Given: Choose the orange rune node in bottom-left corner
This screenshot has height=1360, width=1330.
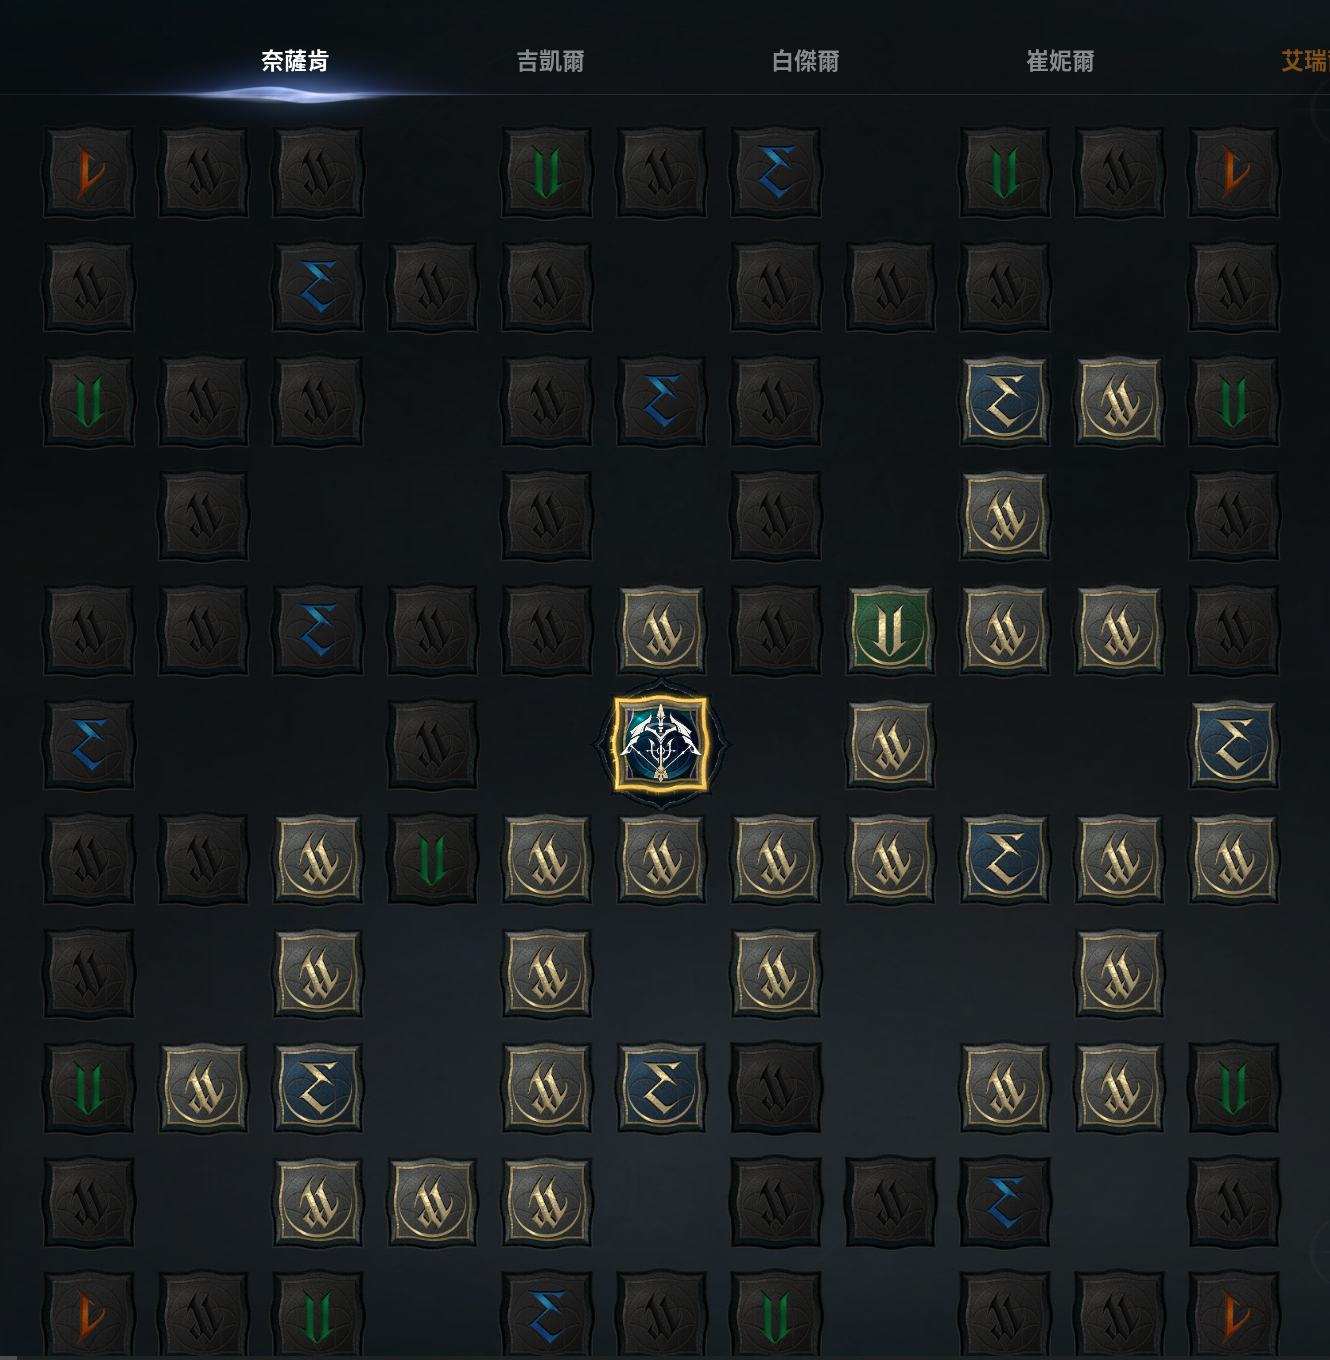Looking at the screenshot, I should pos(89,1314).
